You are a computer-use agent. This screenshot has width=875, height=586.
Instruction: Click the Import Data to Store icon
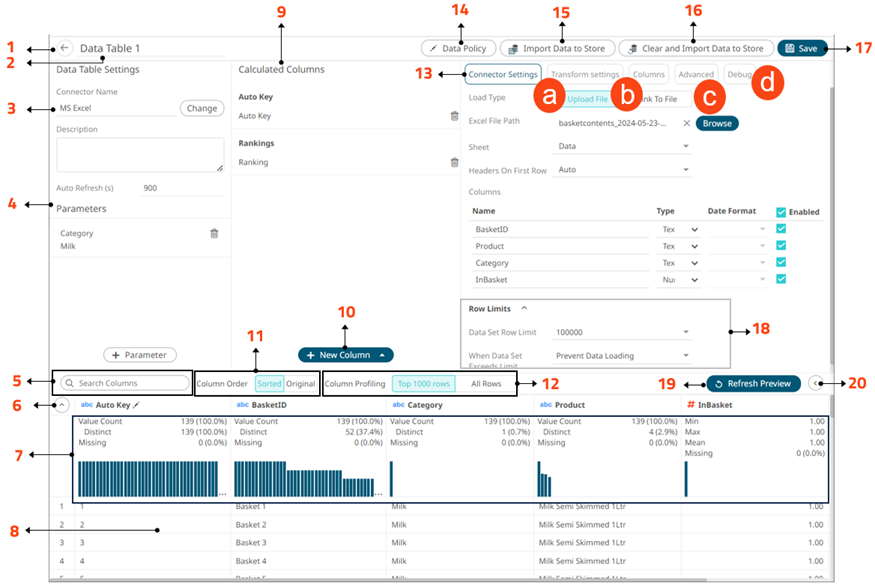click(x=512, y=48)
